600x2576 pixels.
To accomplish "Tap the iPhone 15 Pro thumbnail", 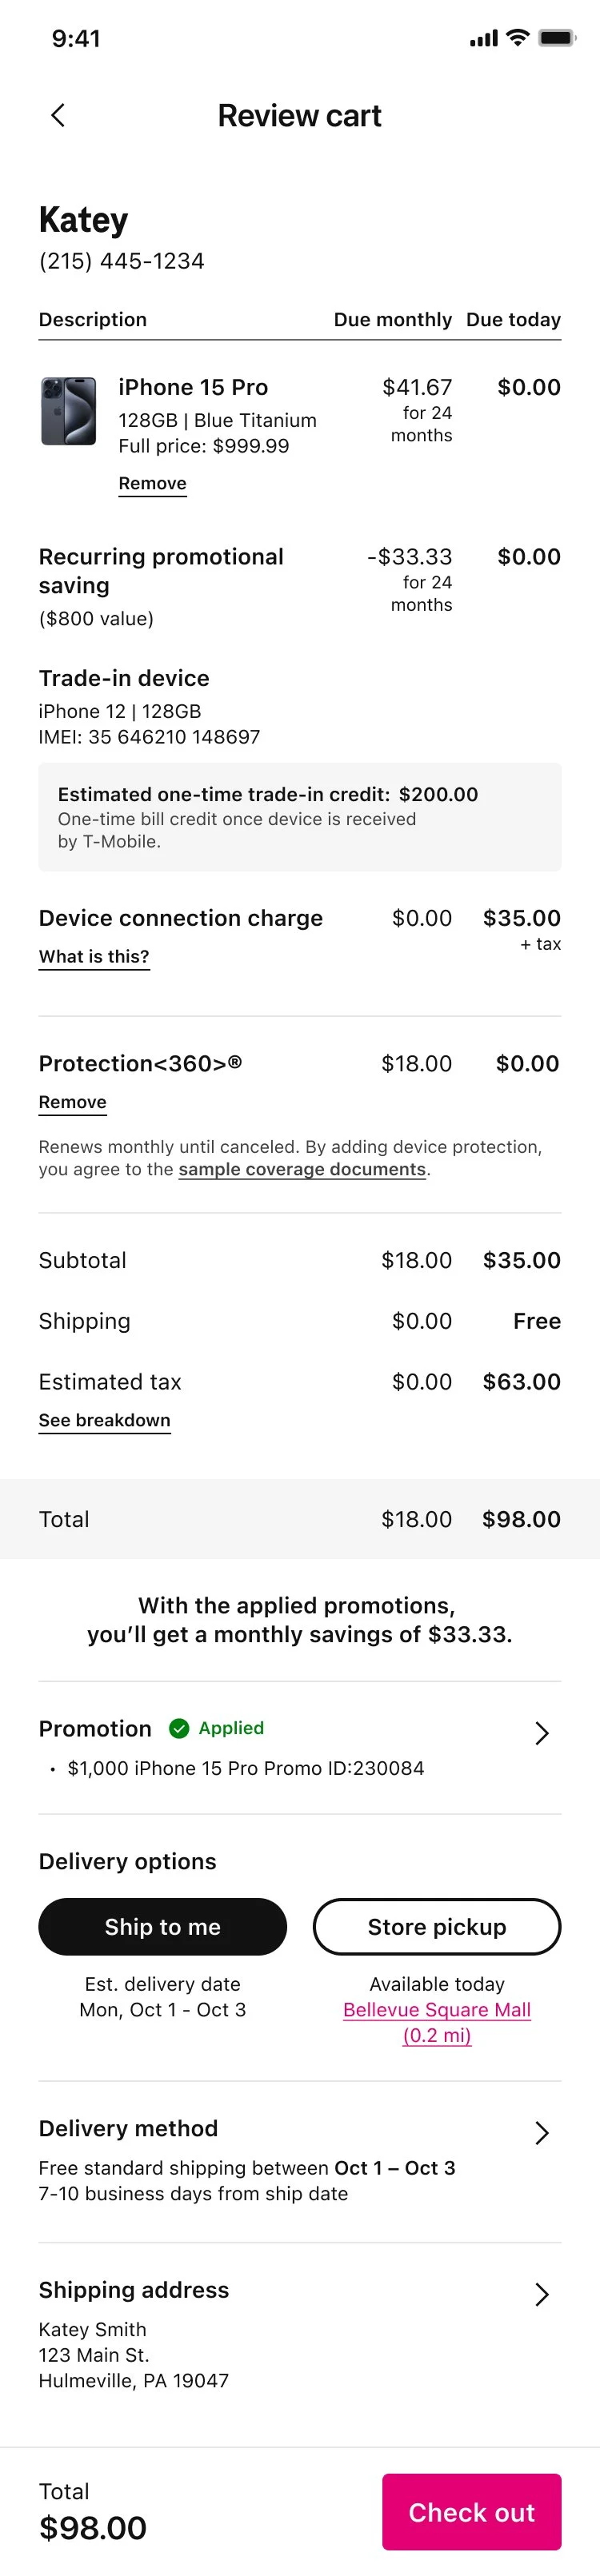I will click(68, 411).
